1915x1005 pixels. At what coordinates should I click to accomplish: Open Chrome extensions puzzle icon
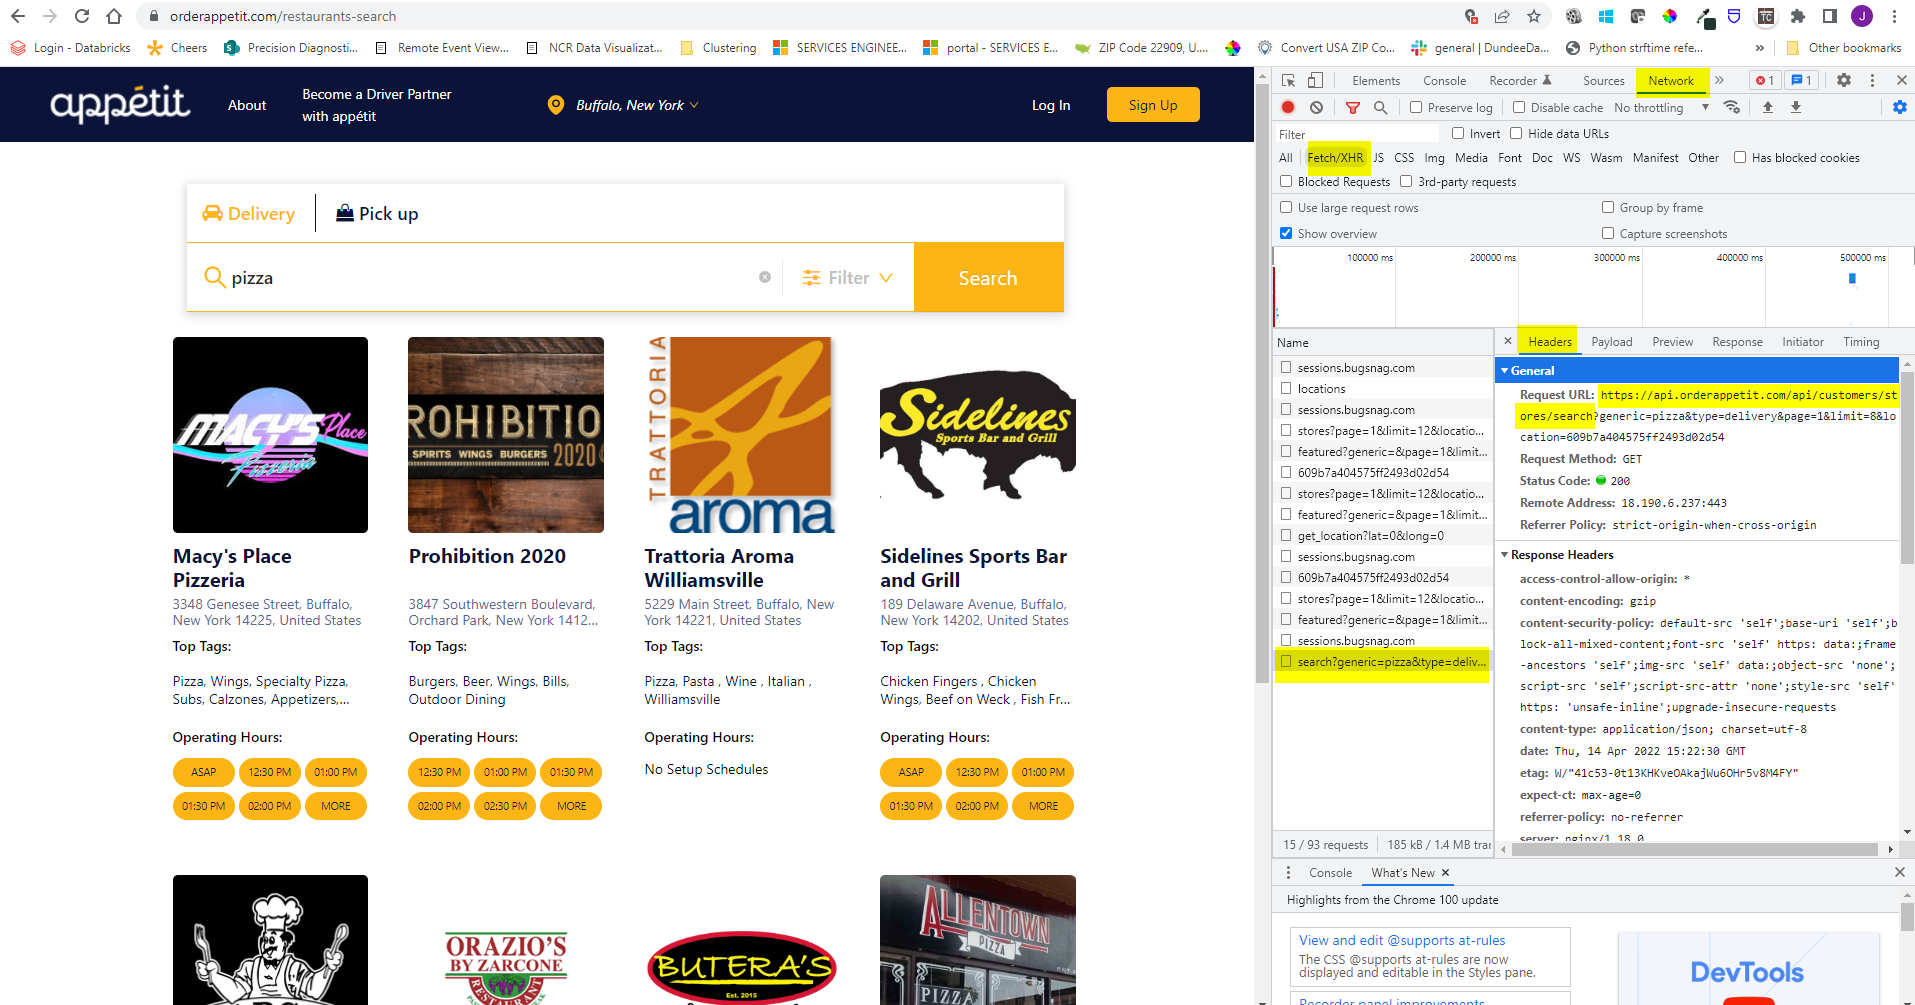[1798, 16]
